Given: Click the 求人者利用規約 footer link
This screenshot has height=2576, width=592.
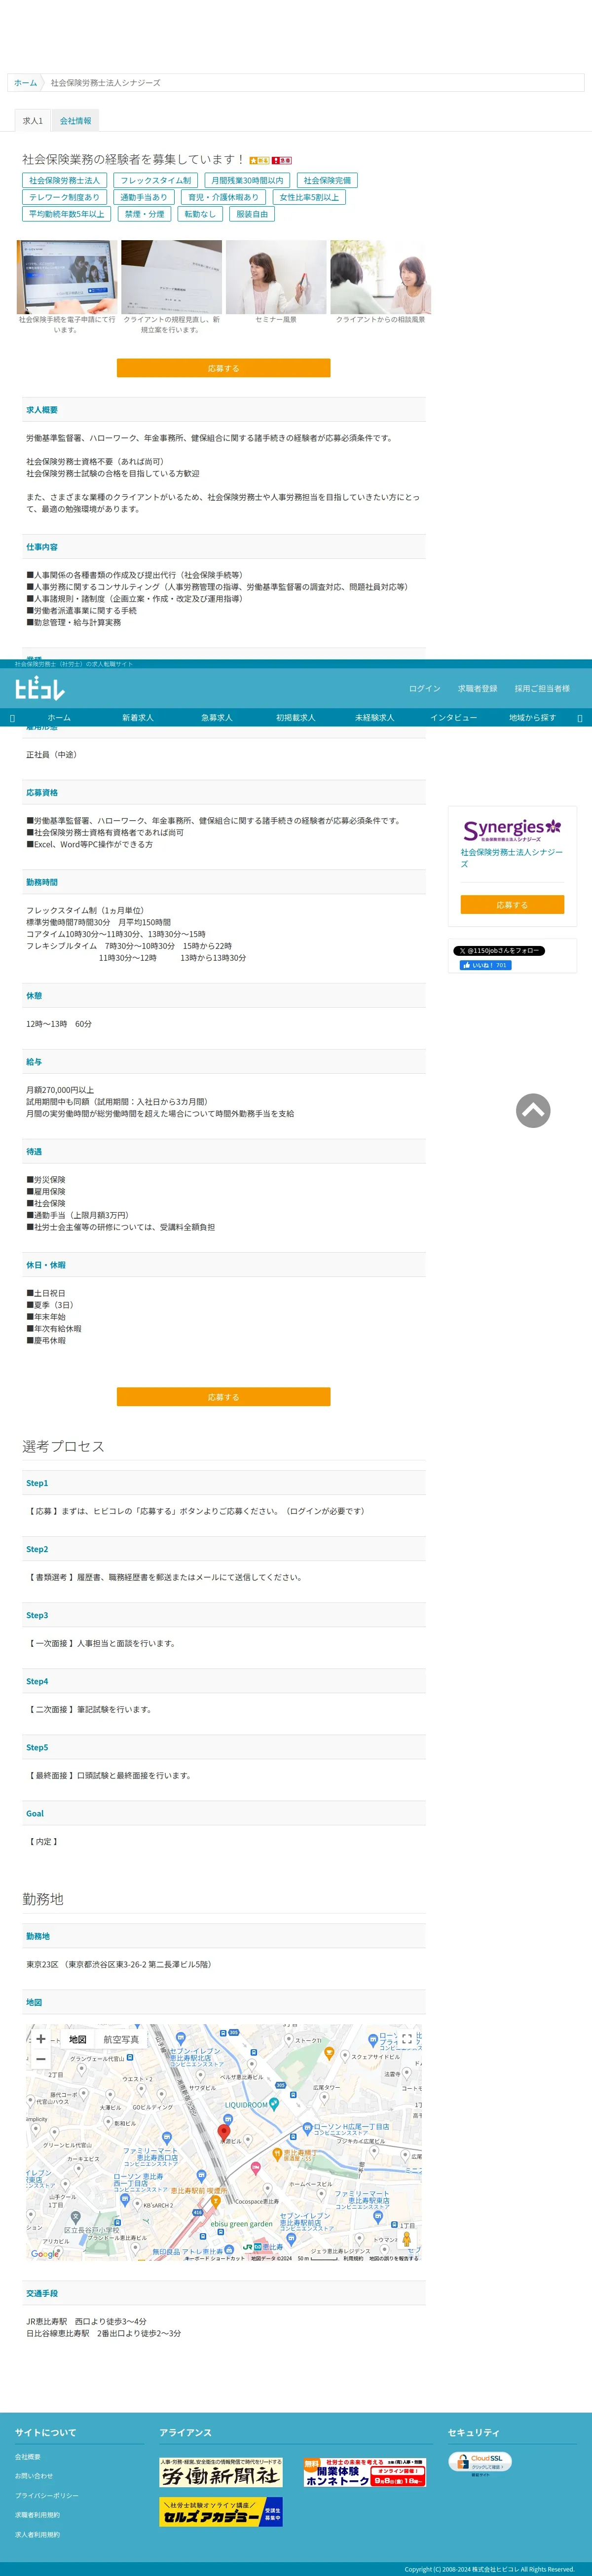Looking at the screenshot, I should [x=37, y=2535].
